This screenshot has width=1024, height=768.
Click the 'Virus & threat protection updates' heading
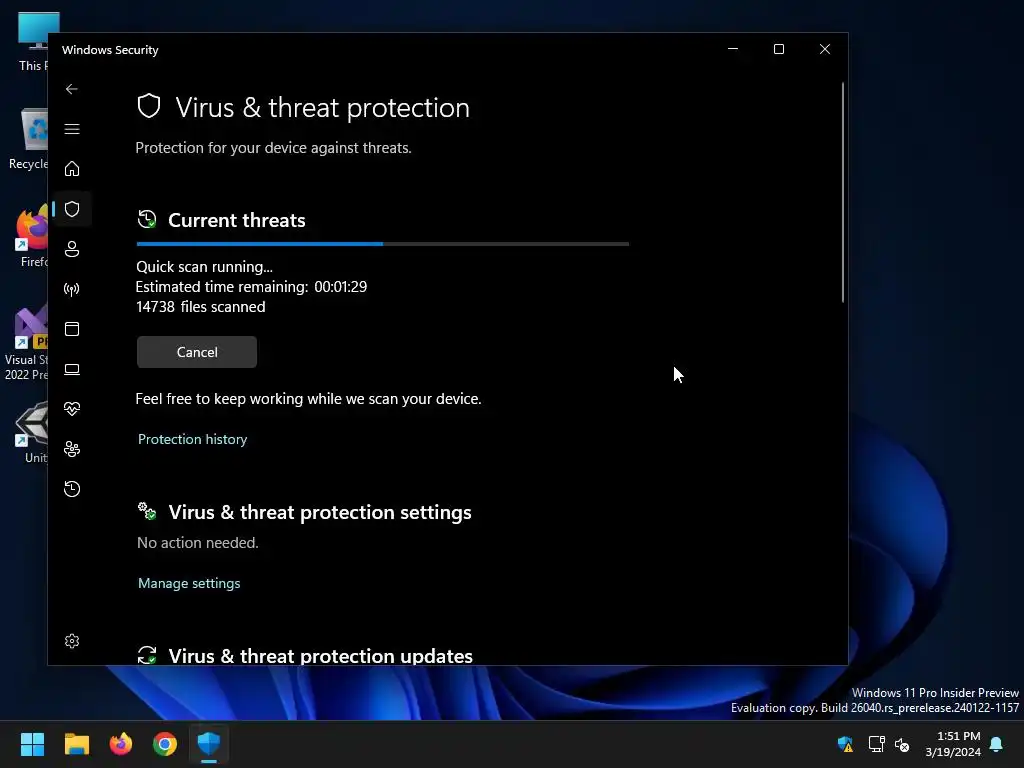coord(321,655)
